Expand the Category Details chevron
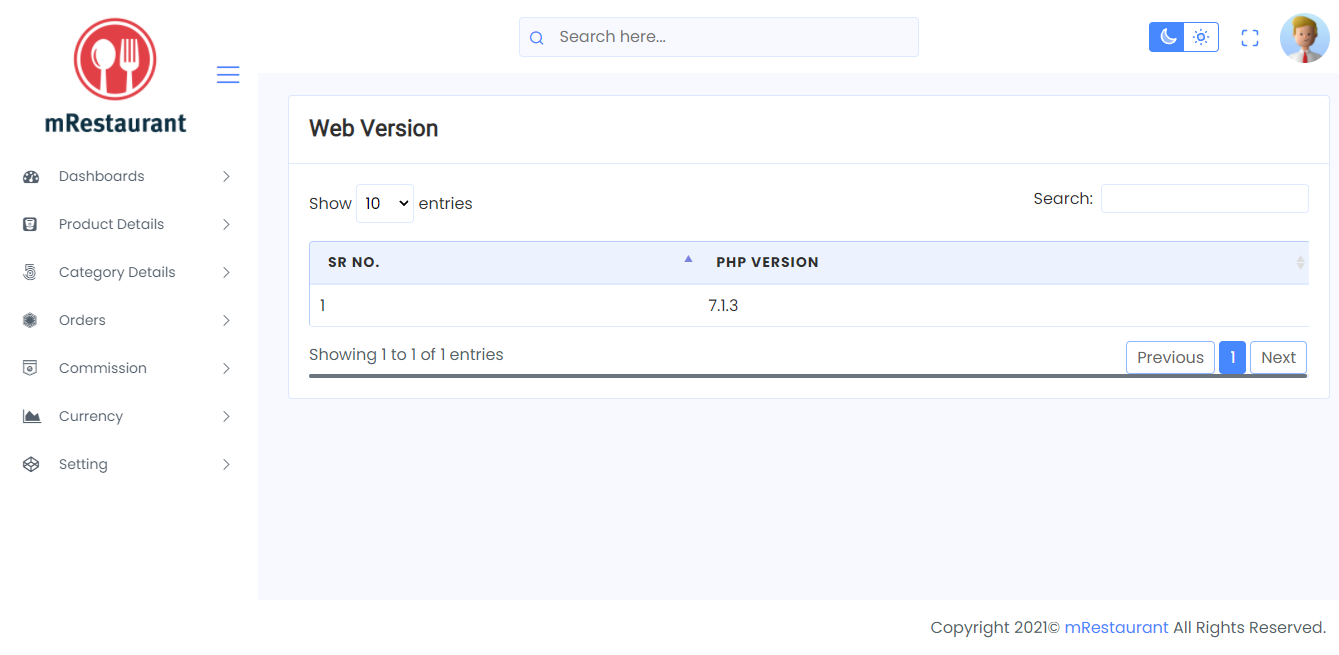1339x655 pixels. click(x=226, y=272)
